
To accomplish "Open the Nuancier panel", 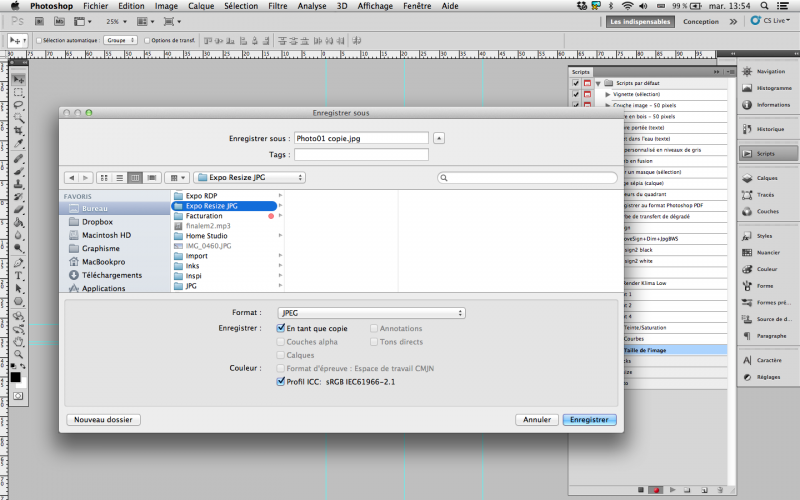I will click(x=768, y=253).
